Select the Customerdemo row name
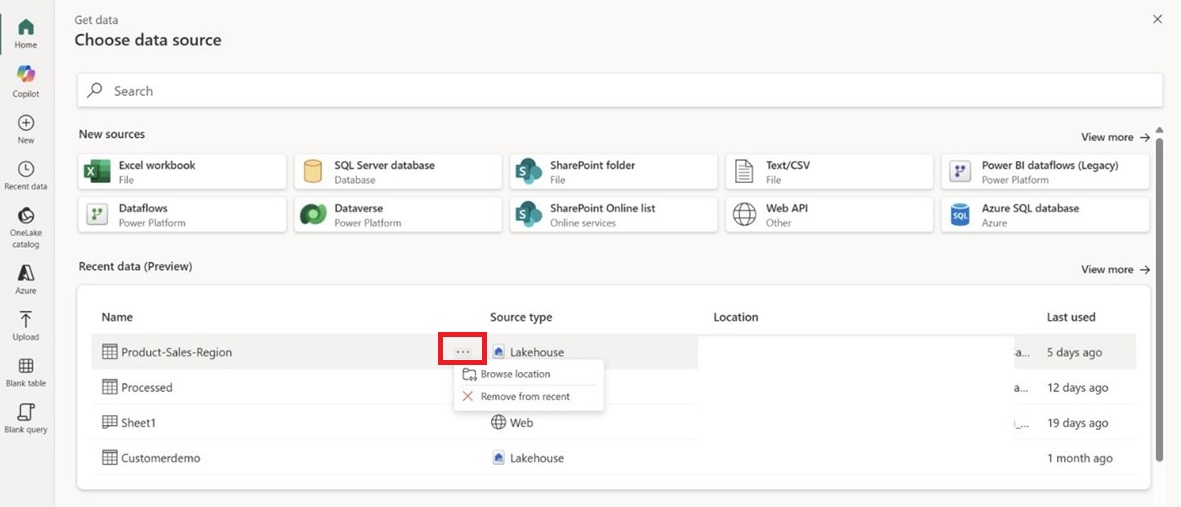The height and width of the screenshot is (507, 1181). pyautogui.click(x=160, y=457)
